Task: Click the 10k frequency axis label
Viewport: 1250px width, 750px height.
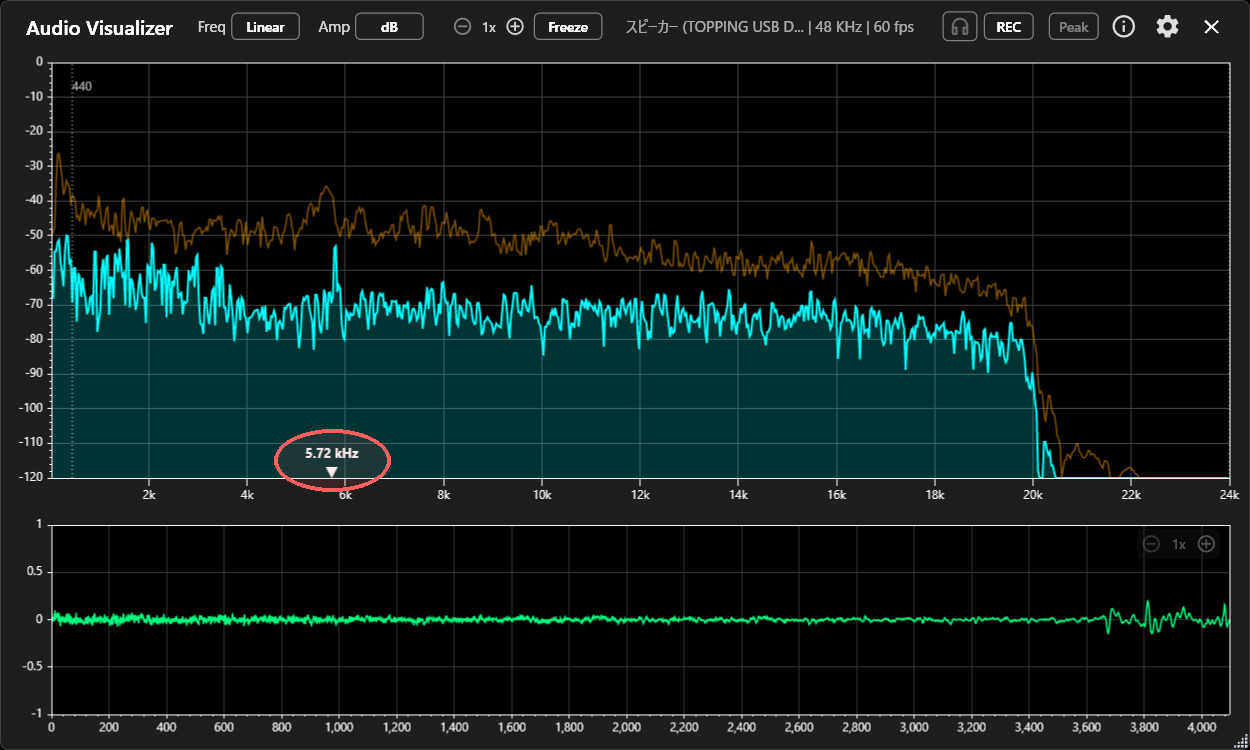Action: tap(542, 494)
